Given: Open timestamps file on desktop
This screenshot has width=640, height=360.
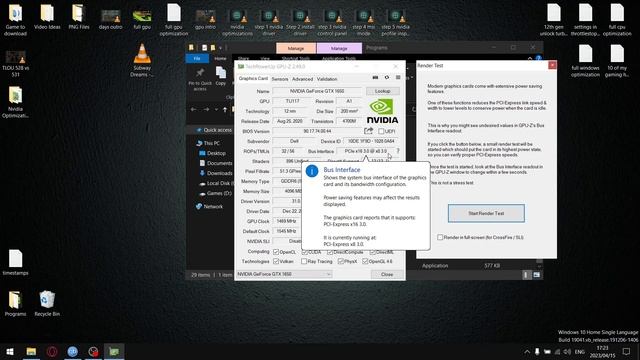Looking at the screenshot, I should tap(15, 262).
